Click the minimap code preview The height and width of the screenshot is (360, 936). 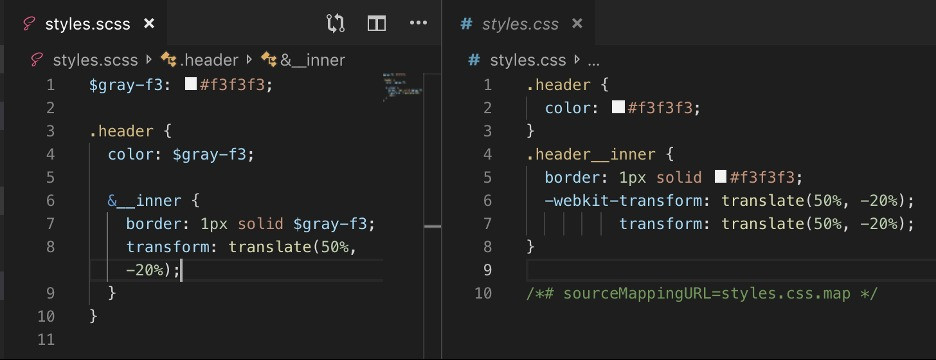click(x=402, y=87)
